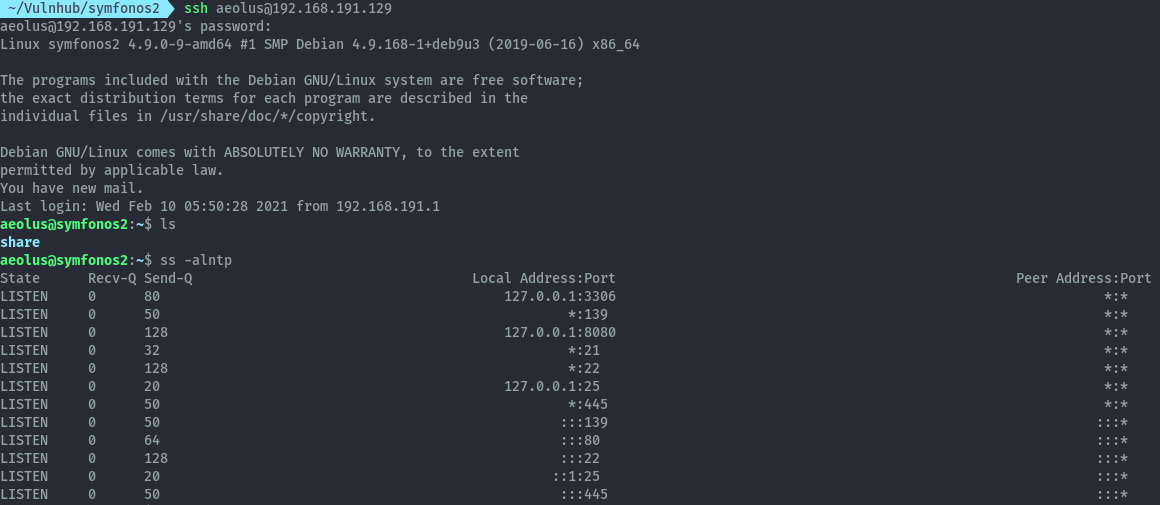Click the 'share' directory name
This screenshot has height=505, width=1160.
[20, 243]
